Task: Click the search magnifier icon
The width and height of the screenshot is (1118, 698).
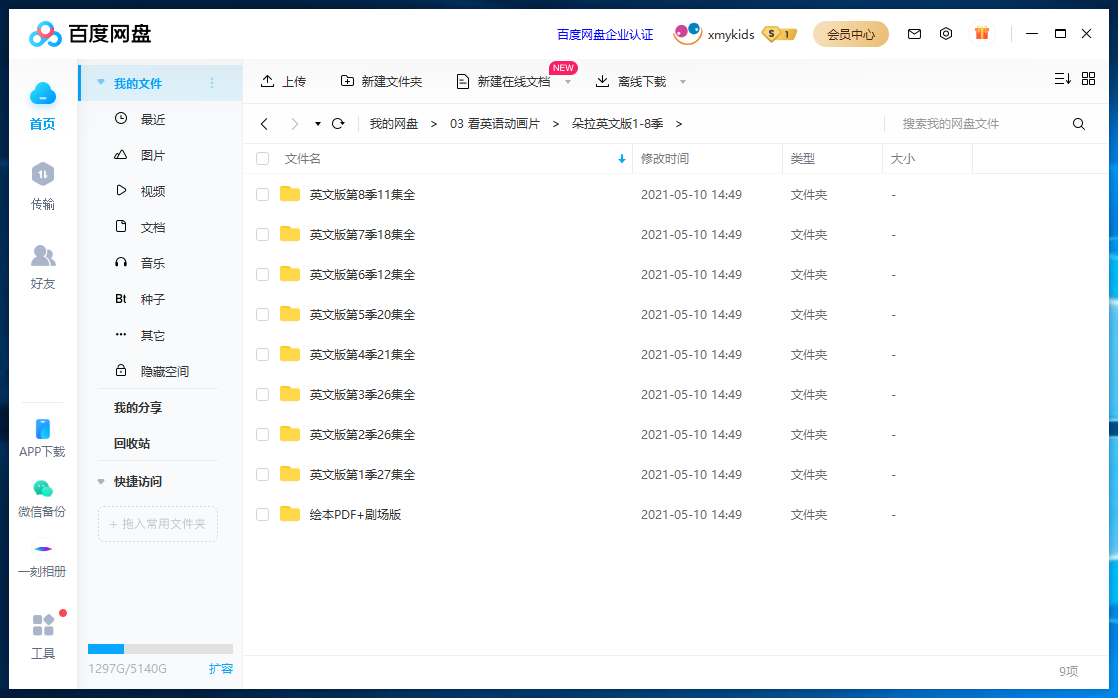Action: 1079,124
